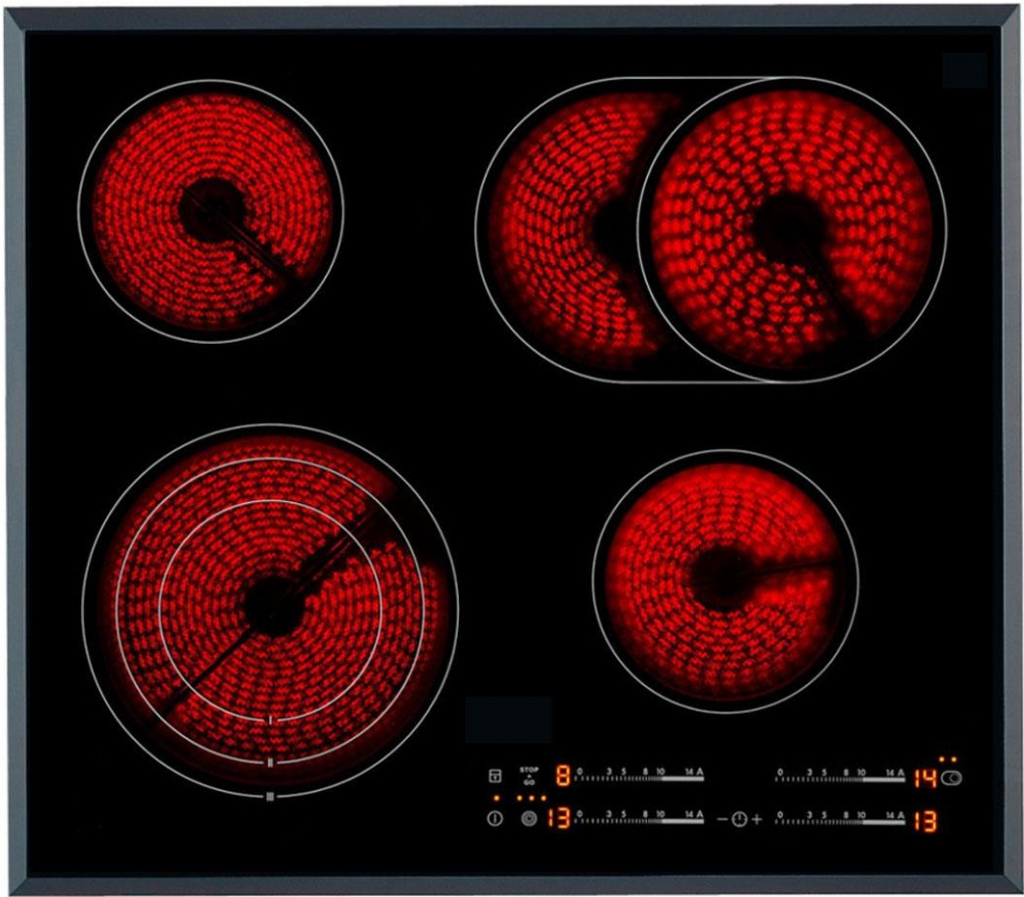Tap the I inner ring marker on triple zone
1024x897 pixels.
pos(270,721)
